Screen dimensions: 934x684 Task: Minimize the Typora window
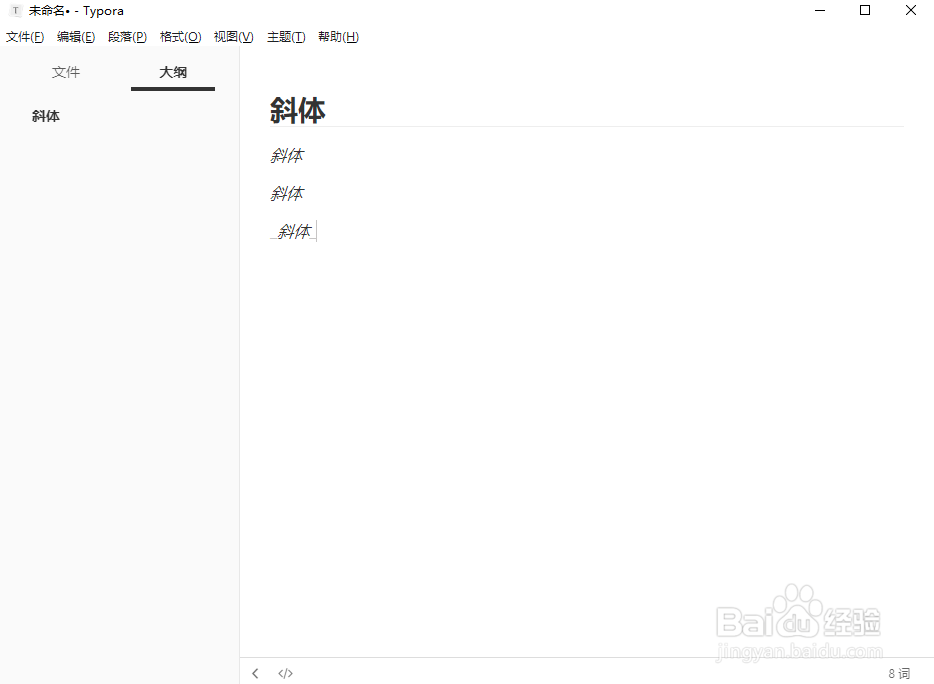coord(820,11)
